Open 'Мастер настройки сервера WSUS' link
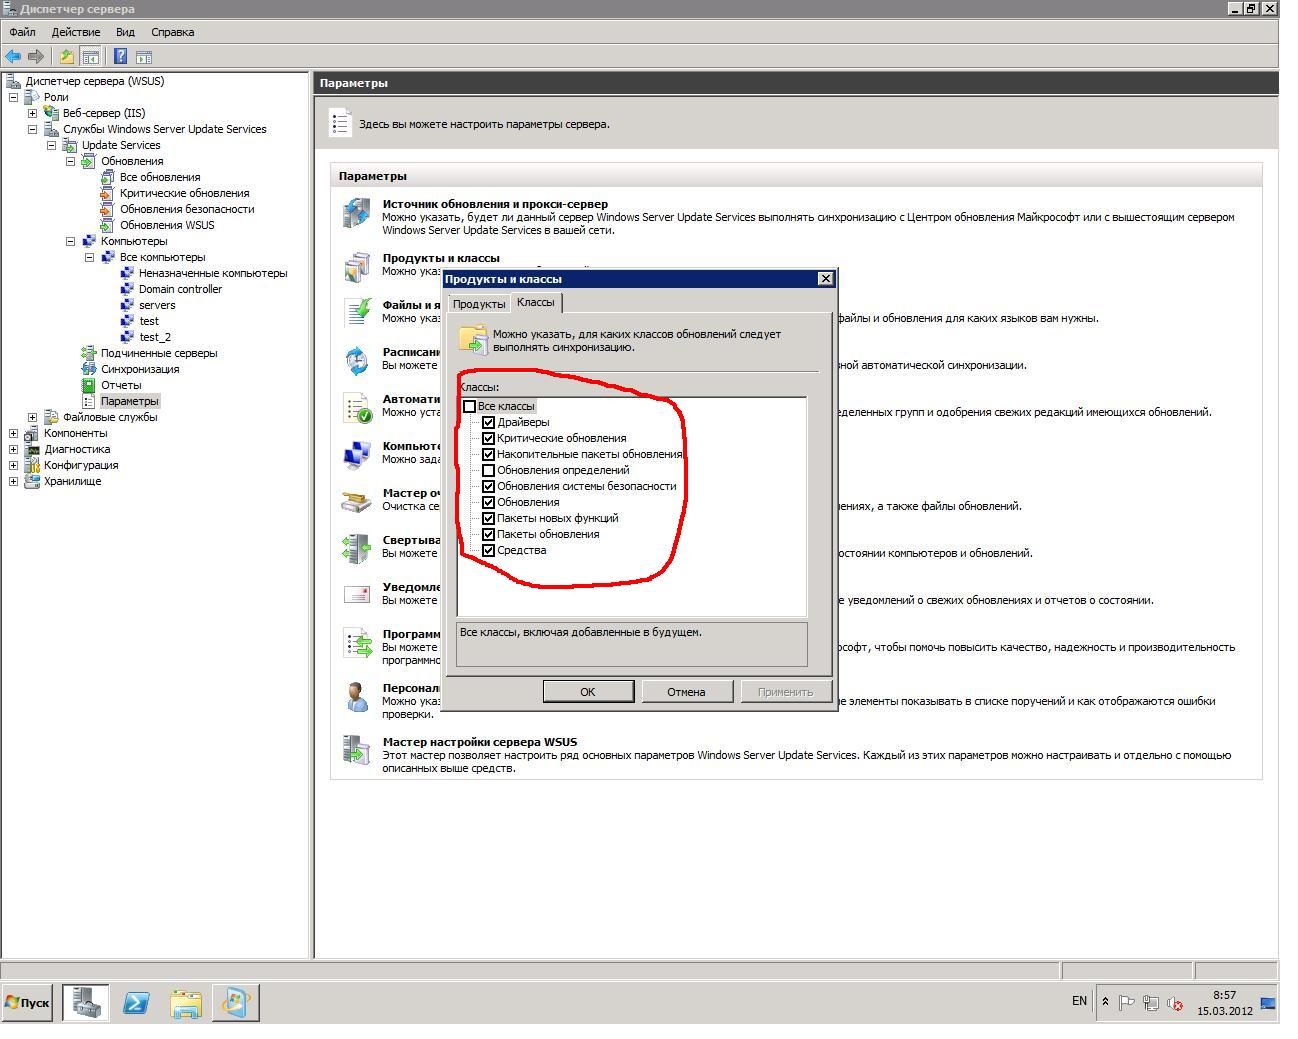1298x1039 pixels. [x=480, y=742]
